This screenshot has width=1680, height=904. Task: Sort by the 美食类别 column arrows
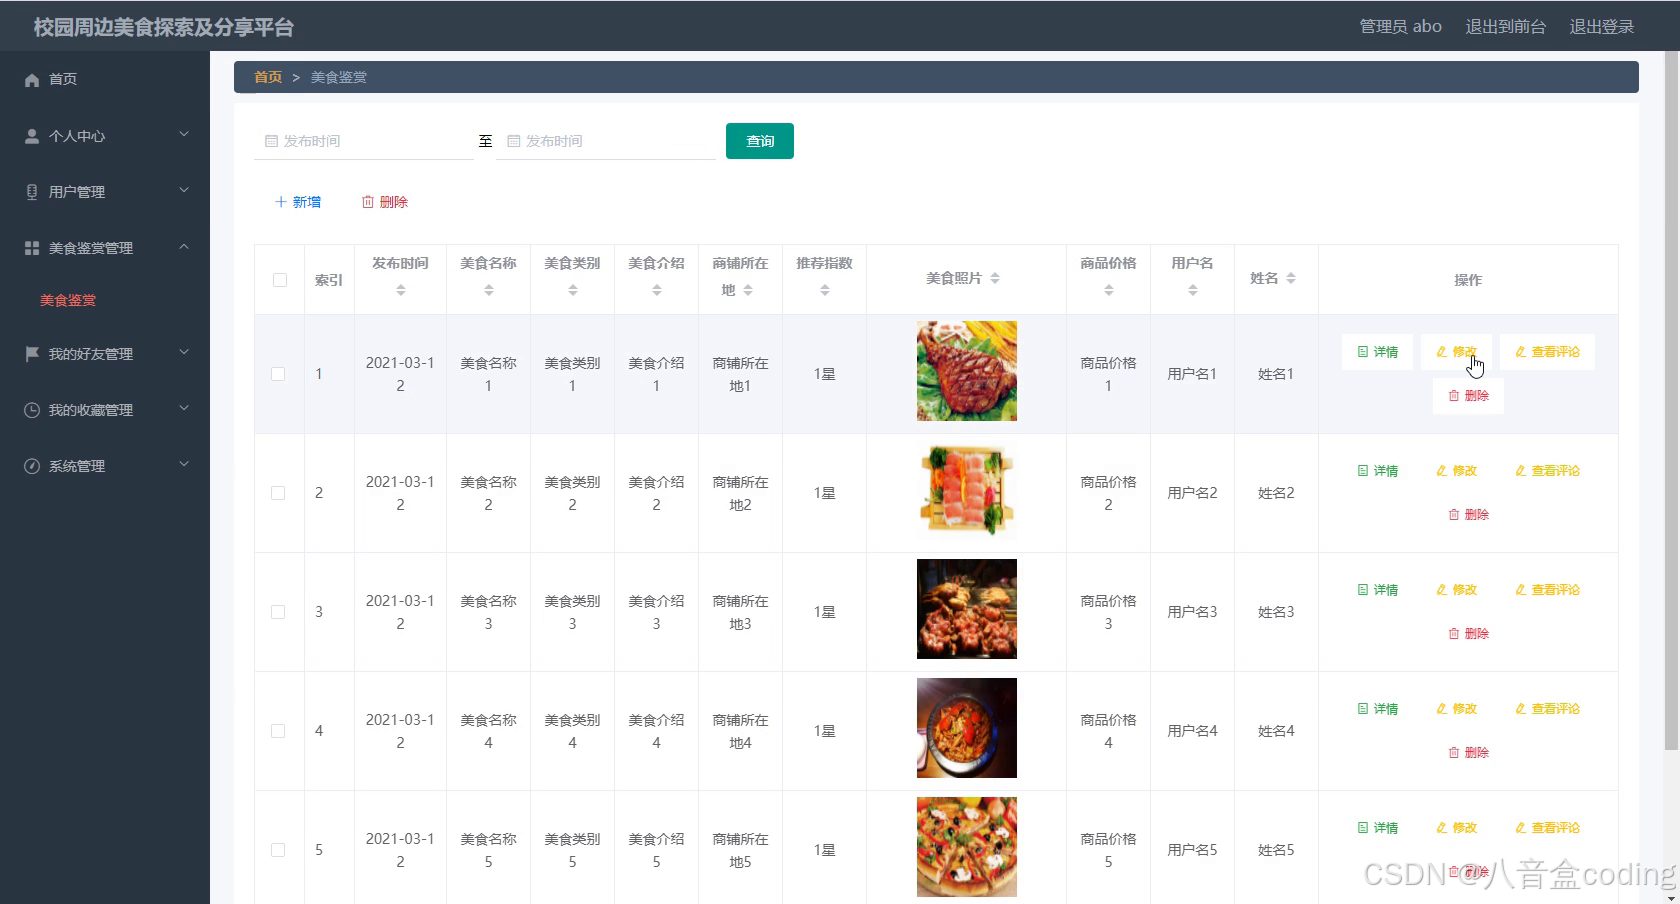tap(573, 290)
